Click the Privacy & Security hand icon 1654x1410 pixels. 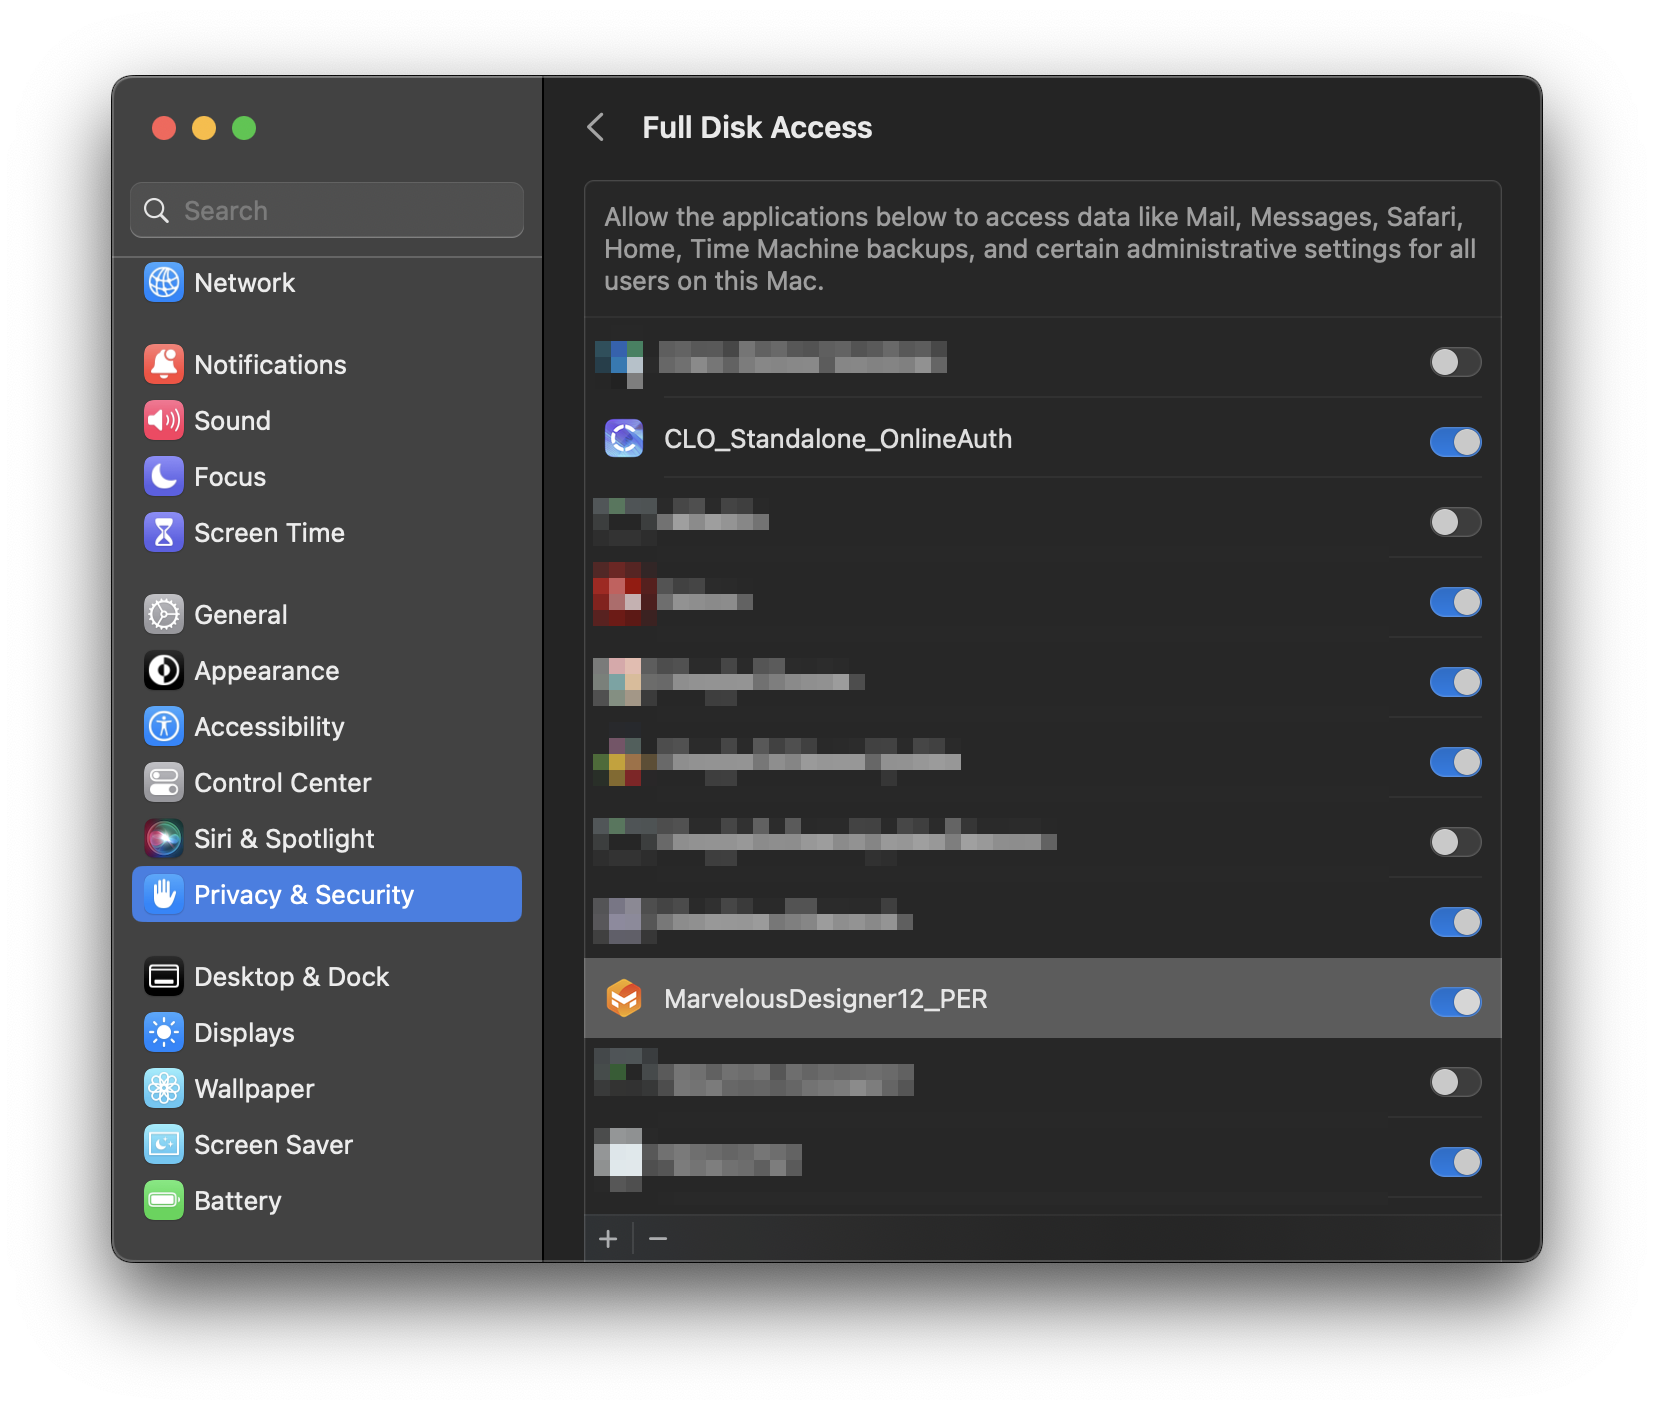point(163,894)
